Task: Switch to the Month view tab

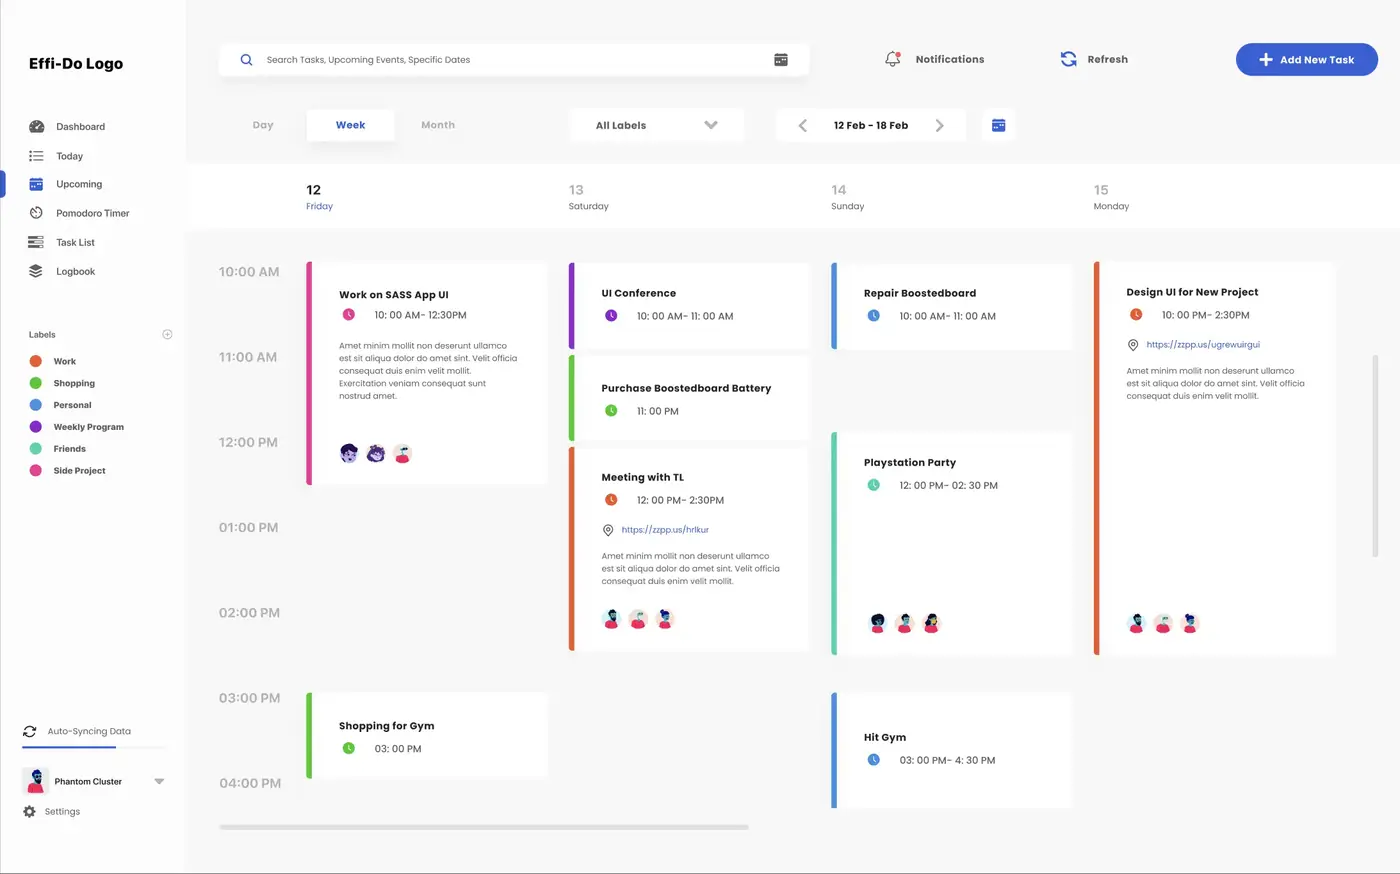Action: pyautogui.click(x=438, y=125)
